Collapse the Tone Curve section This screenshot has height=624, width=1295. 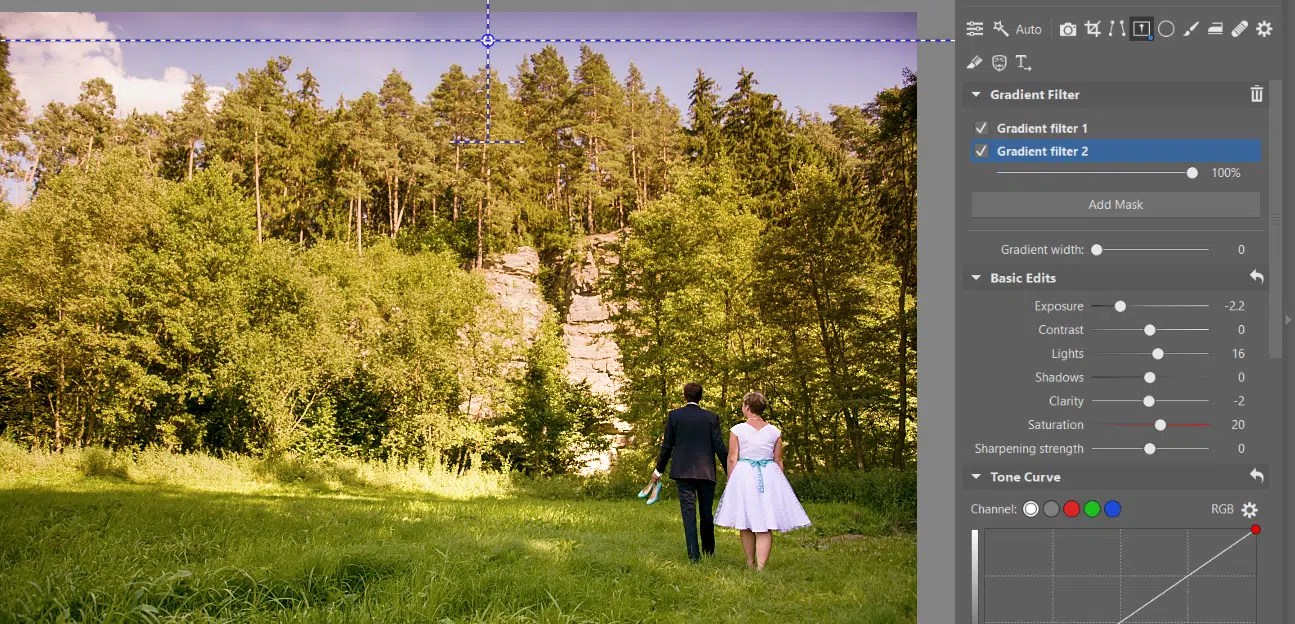977,477
